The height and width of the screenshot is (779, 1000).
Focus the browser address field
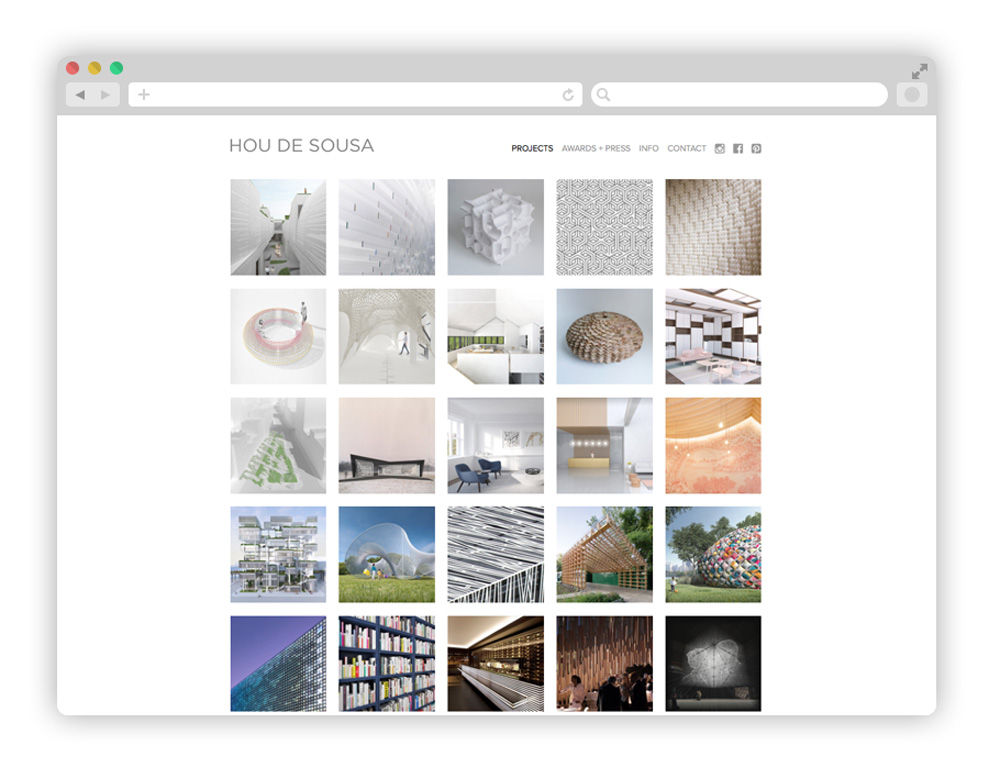(x=355, y=94)
